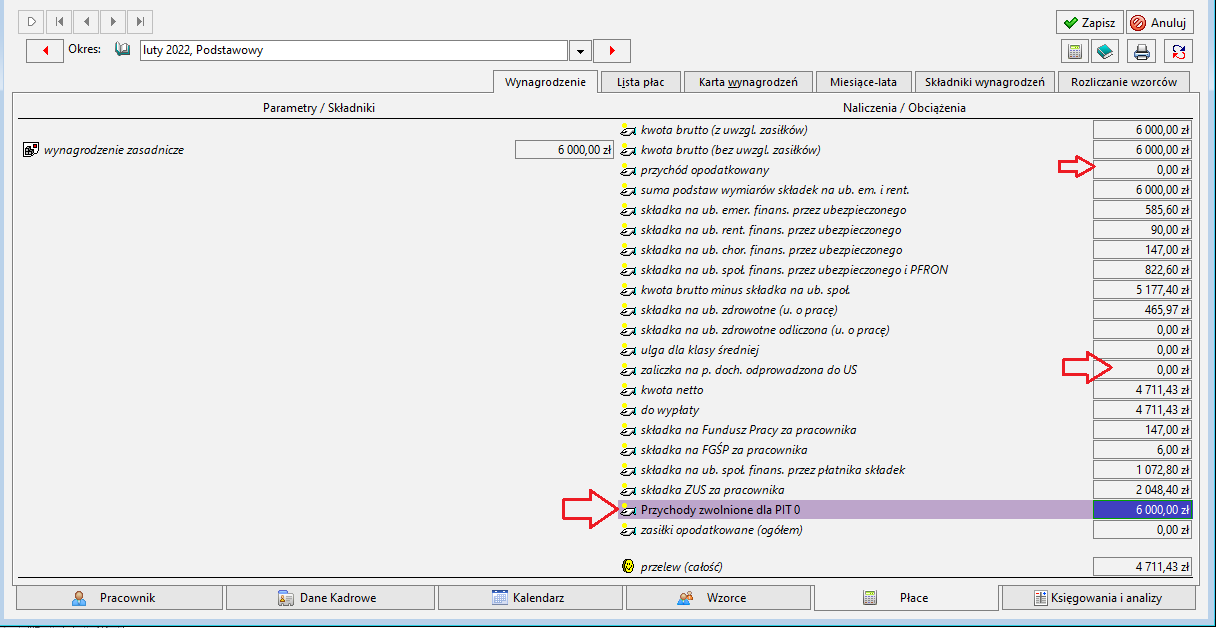
Task: Open the Wynagrodzenie tab
Action: tap(545, 82)
